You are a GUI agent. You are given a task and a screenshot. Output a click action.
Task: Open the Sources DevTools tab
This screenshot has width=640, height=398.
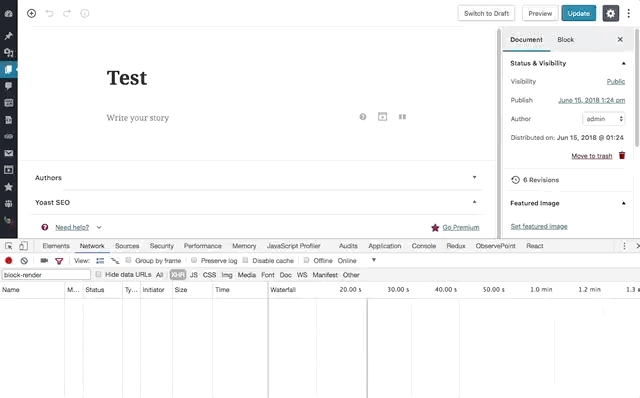click(127, 246)
